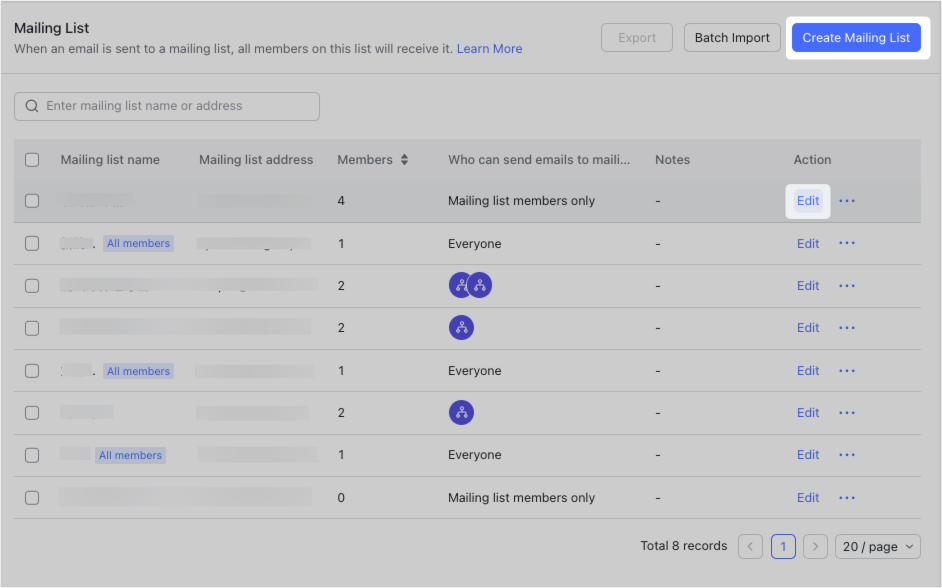
Task: Go to the previous page
Action: [750, 546]
